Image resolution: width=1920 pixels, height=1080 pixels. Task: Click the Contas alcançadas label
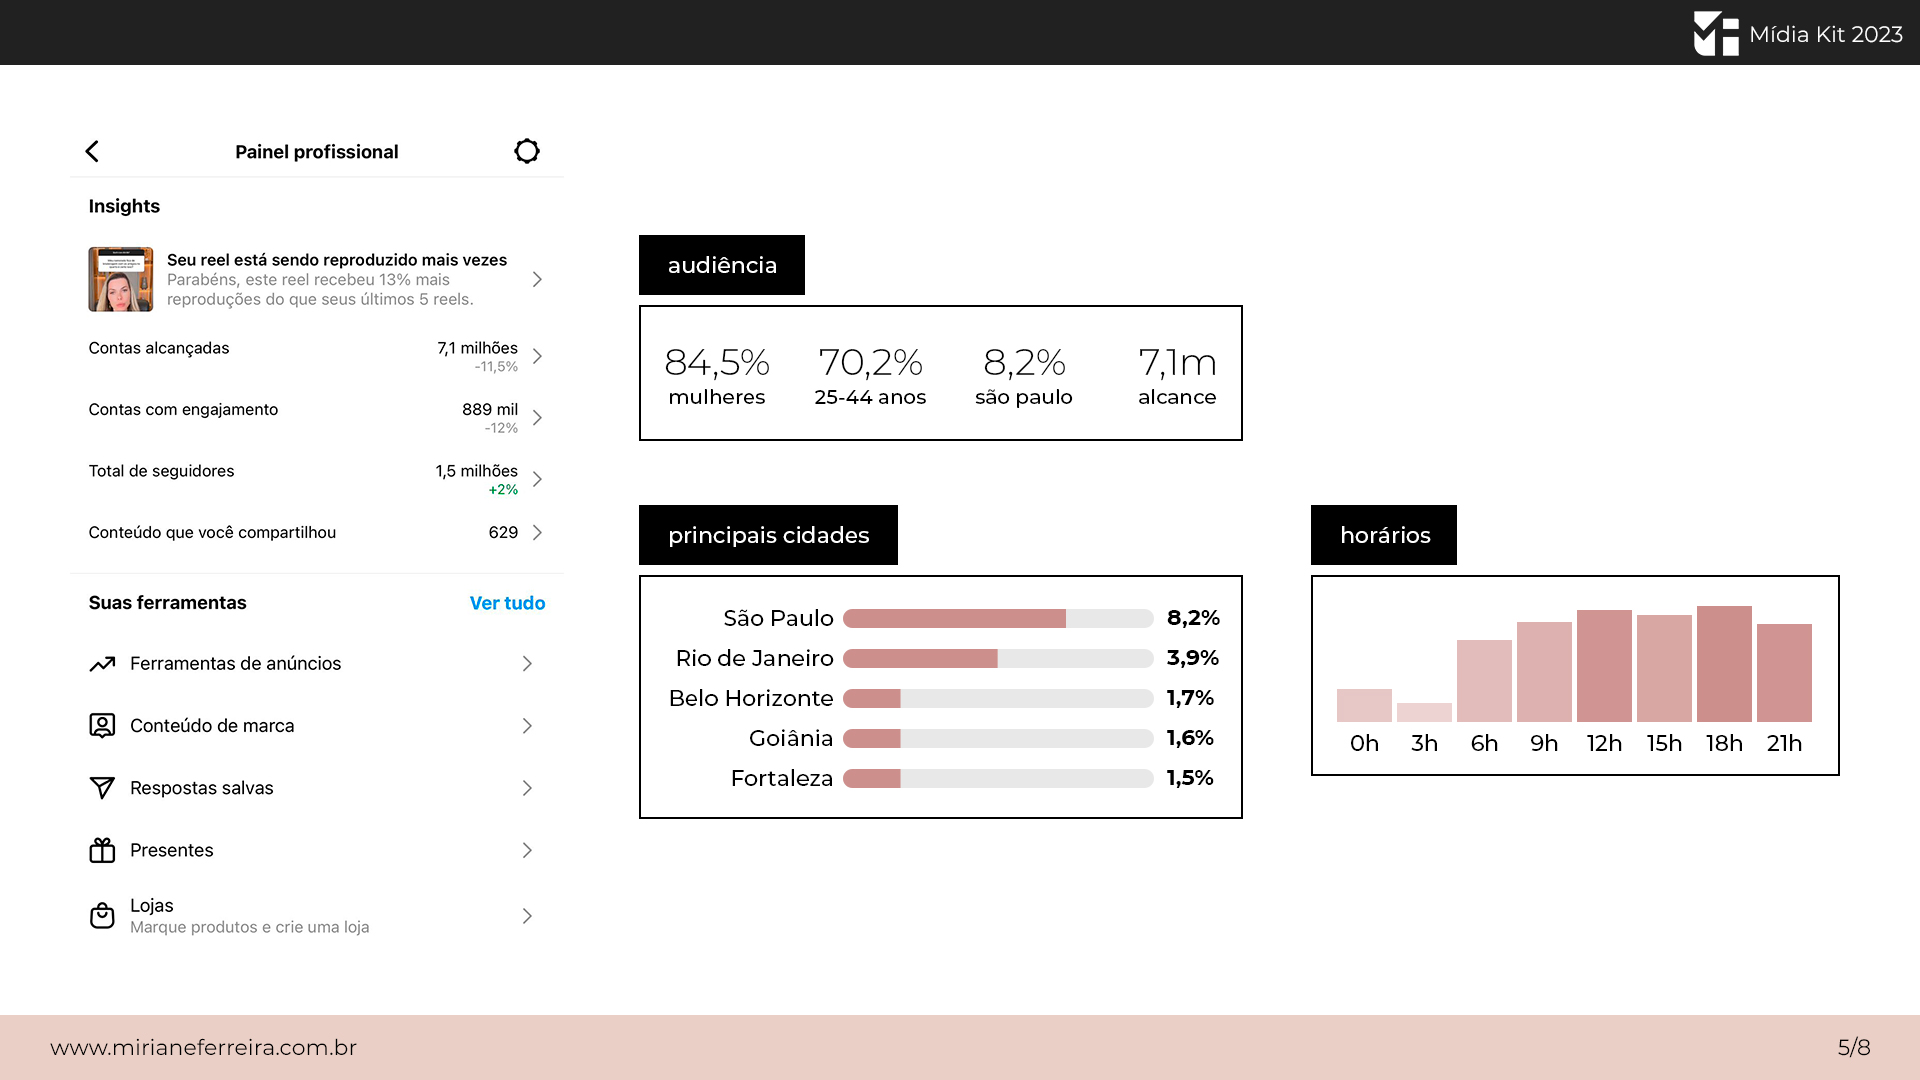159,348
